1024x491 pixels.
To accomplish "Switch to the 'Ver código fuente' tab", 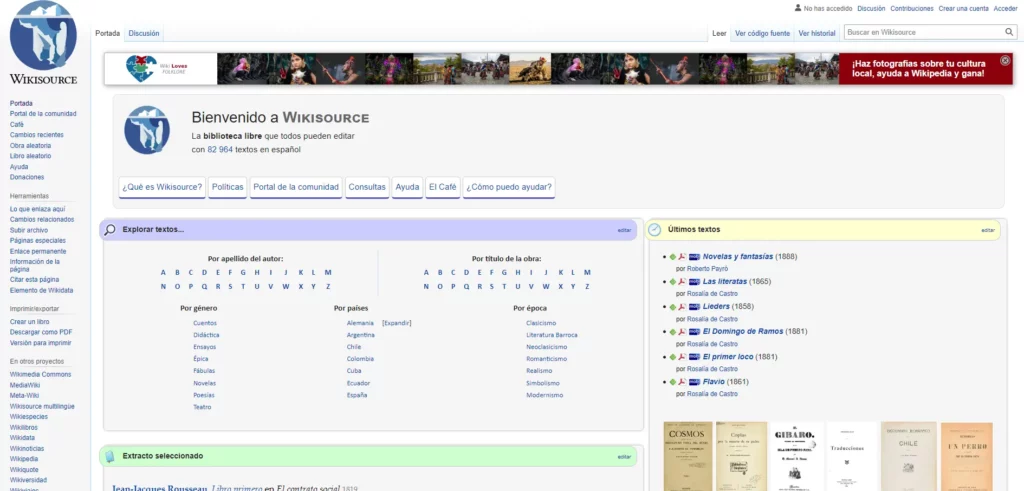I will pyautogui.click(x=762, y=33).
